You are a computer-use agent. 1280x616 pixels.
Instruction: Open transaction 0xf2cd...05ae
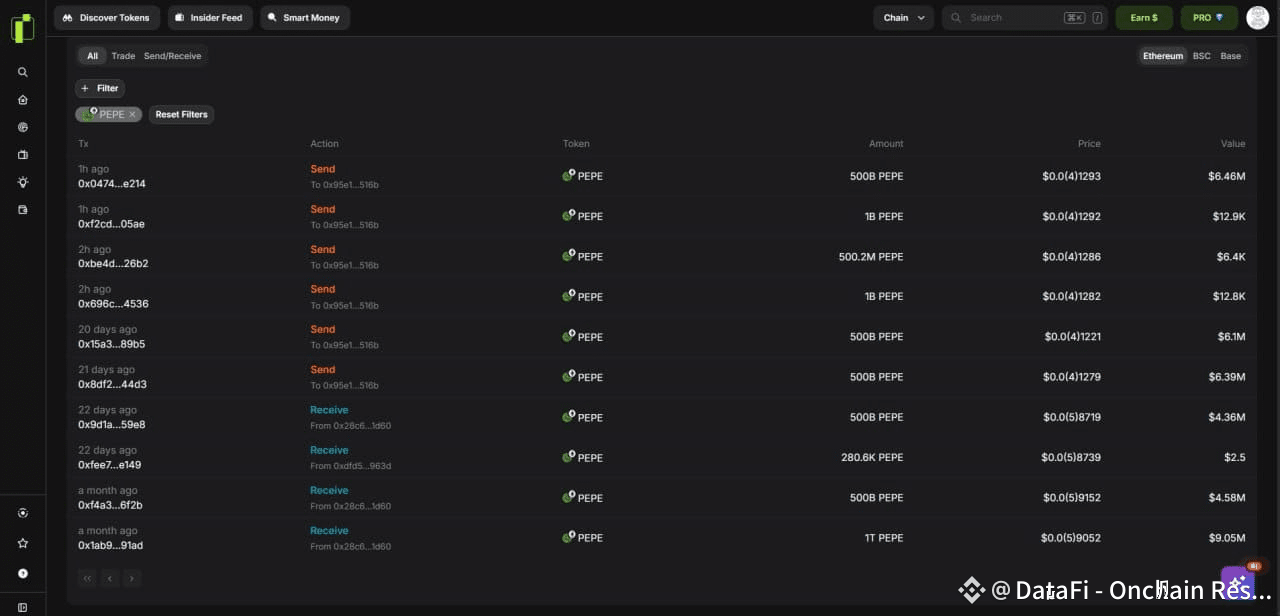point(111,224)
